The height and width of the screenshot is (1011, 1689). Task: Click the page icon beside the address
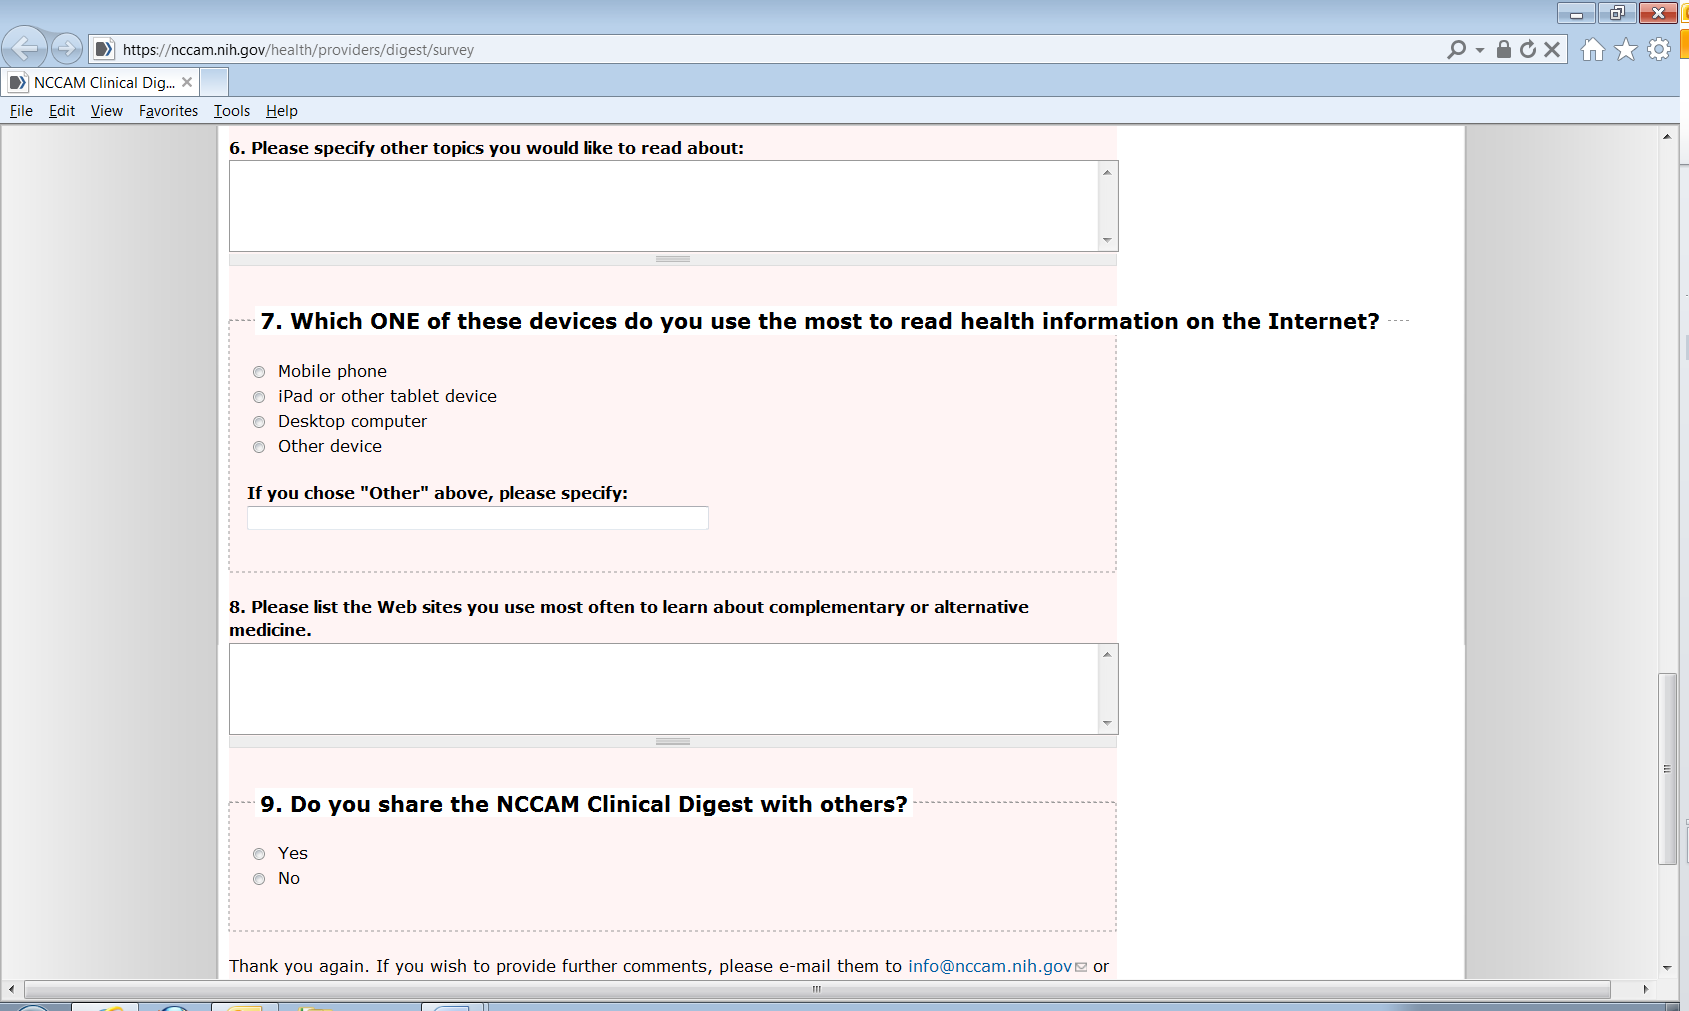pyautogui.click(x=103, y=49)
